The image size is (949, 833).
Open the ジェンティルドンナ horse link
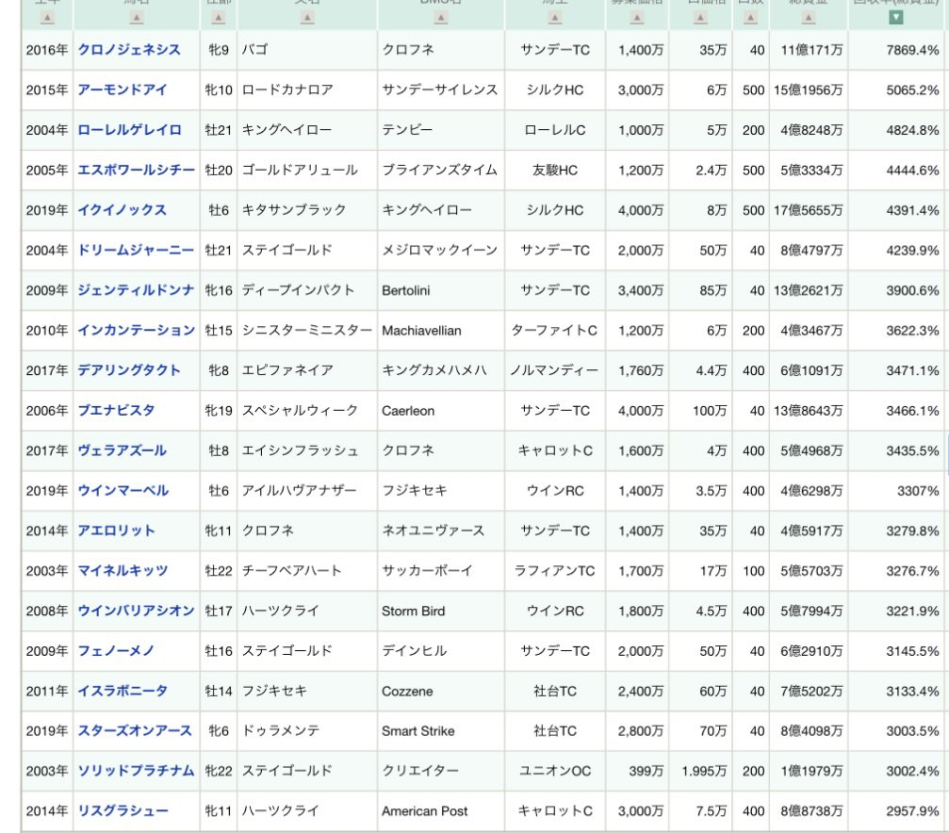point(136,290)
